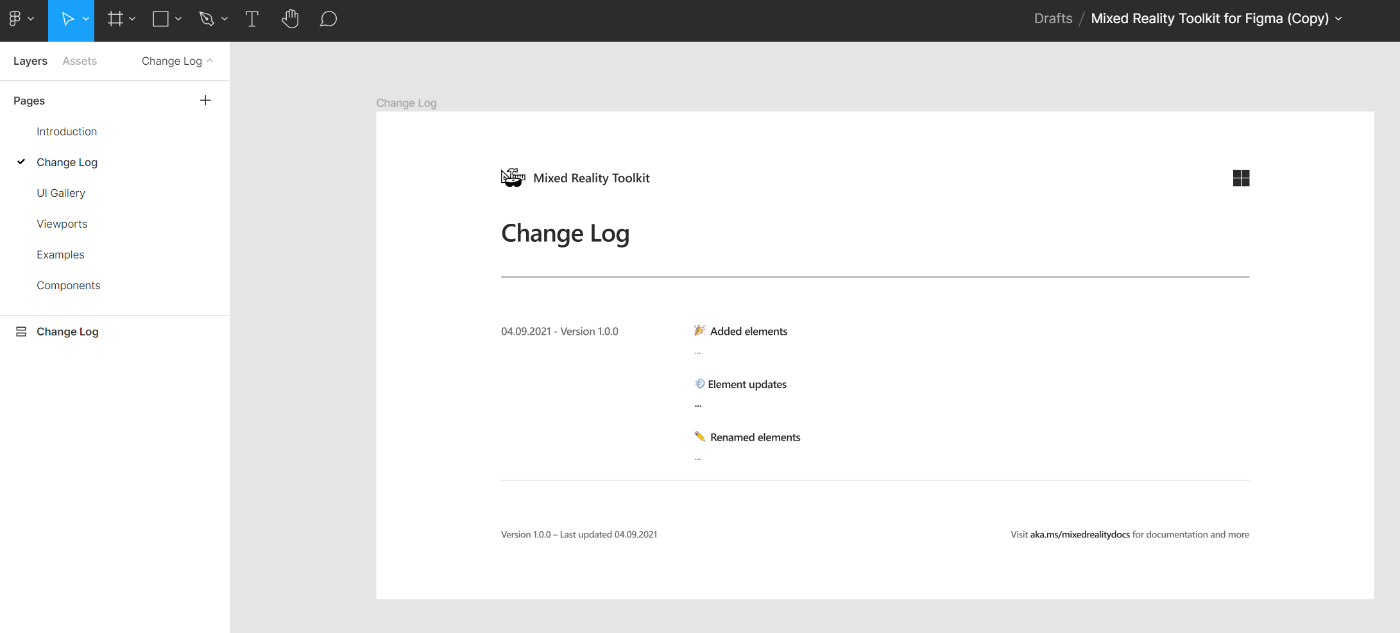Click the aka.ms/mixedrealitydocs link

1080,535
